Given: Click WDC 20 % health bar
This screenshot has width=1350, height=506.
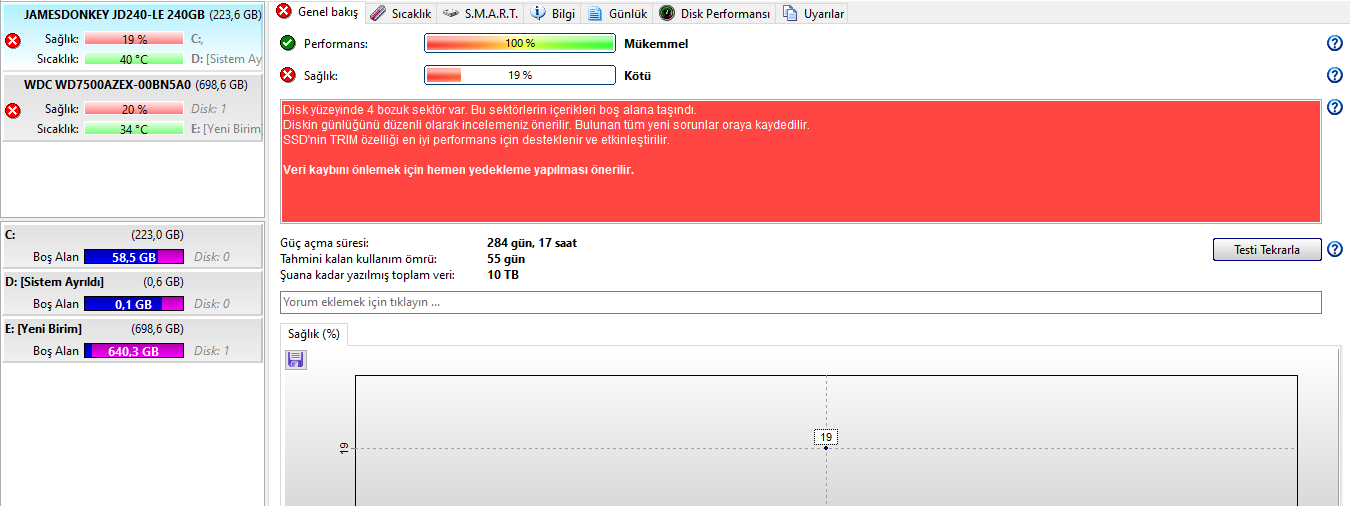Looking at the screenshot, I should [134, 109].
